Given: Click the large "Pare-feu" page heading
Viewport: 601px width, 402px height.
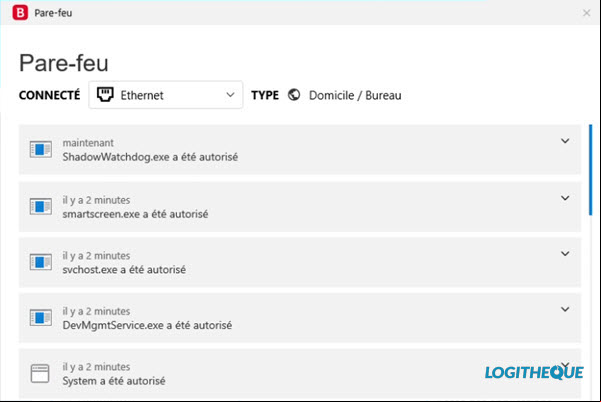Looking at the screenshot, I should [x=64, y=63].
